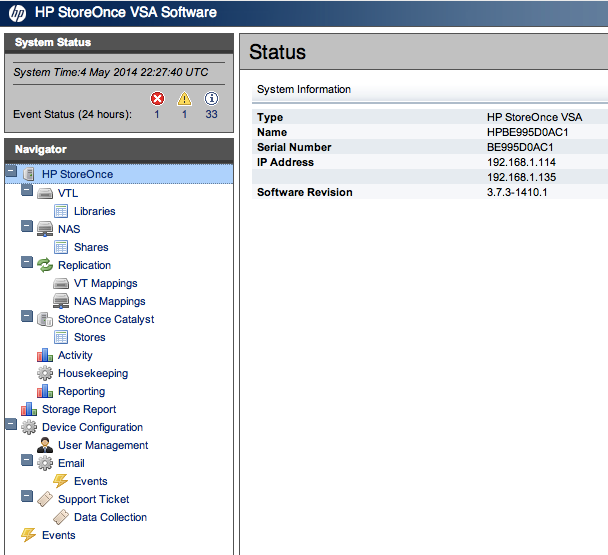Click the blue informational event icon
The height and width of the screenshot is (555, 608).
(x=211, y=99)
